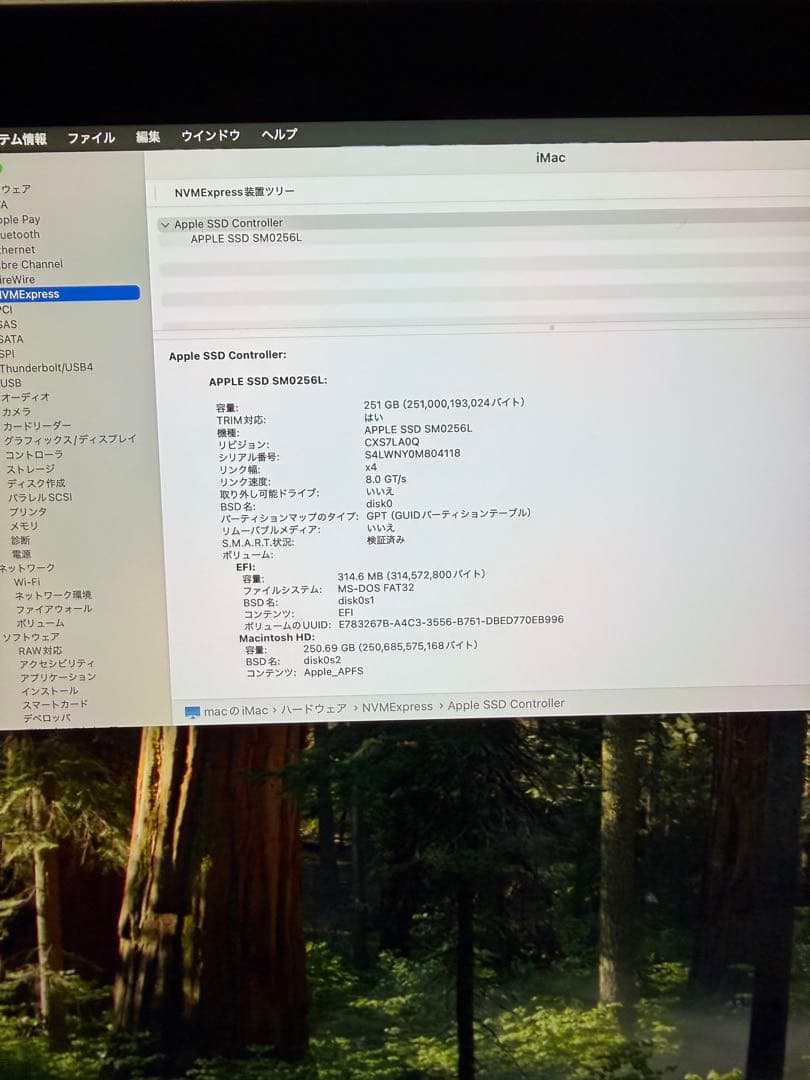Select SAS in sidebar

pyautogui.click(x=8, y=324)
